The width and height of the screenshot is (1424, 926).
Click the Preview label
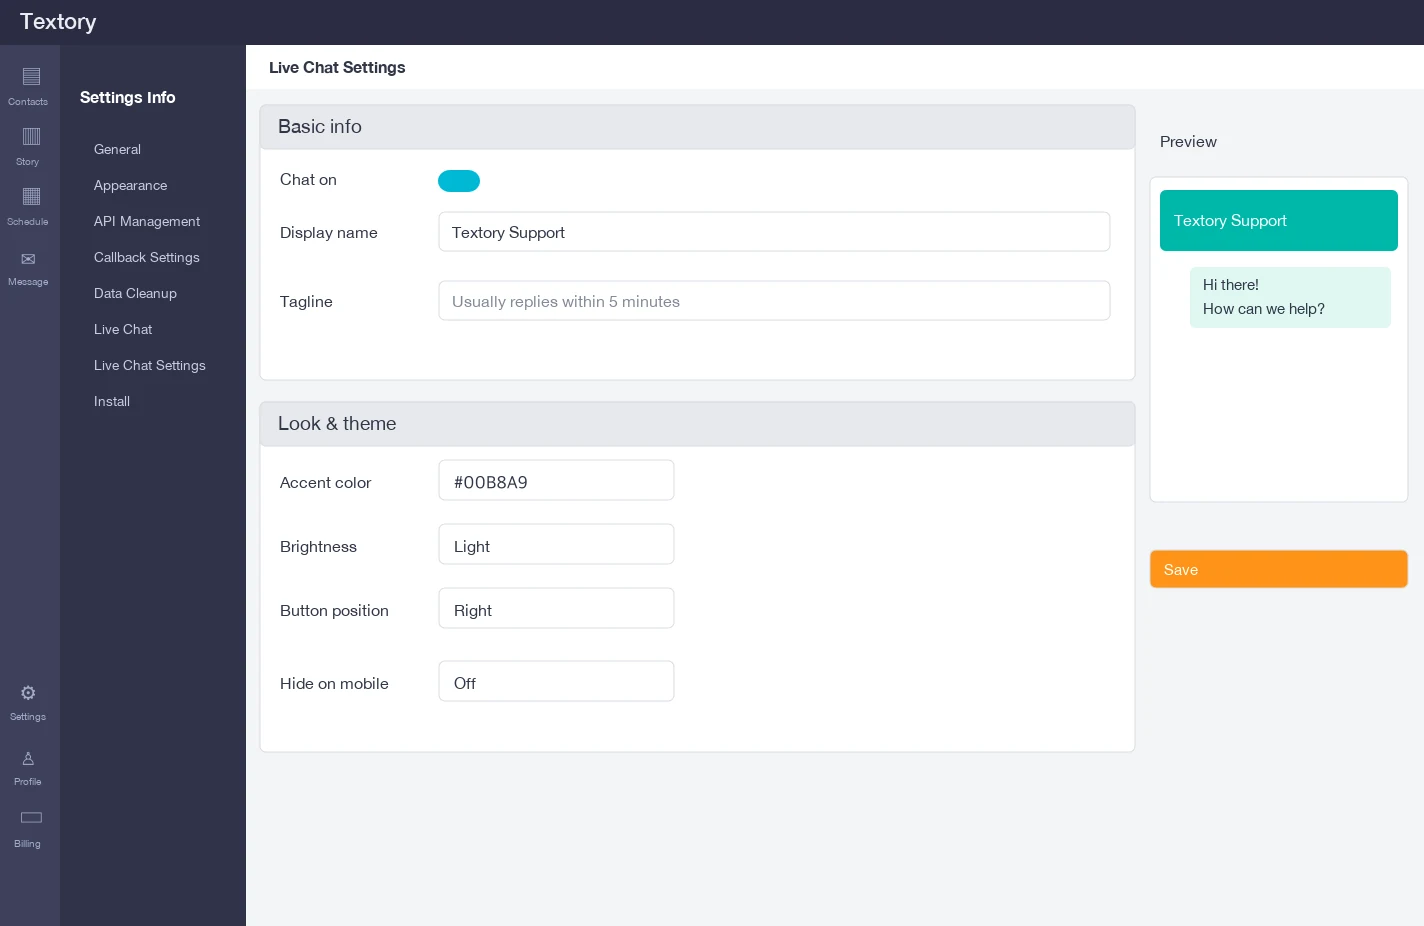tap(1188, 142)
